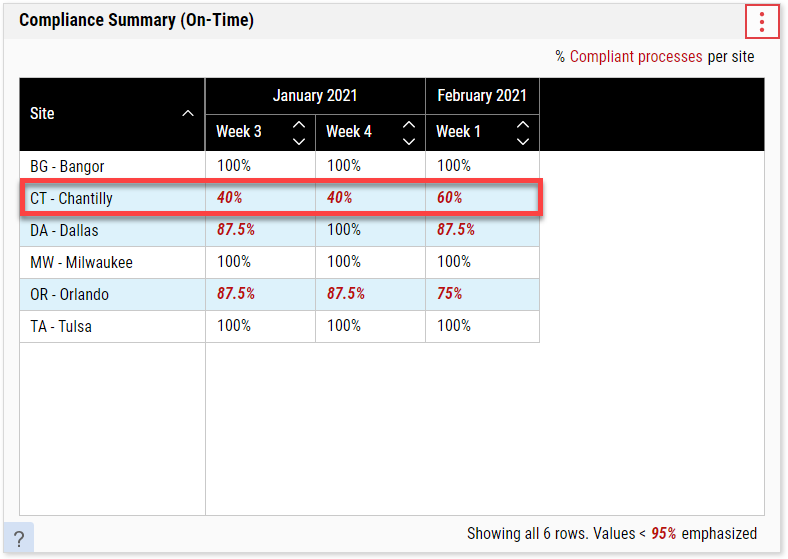
Task: Click the help question mark icon
Action: (x=18, y=539)
